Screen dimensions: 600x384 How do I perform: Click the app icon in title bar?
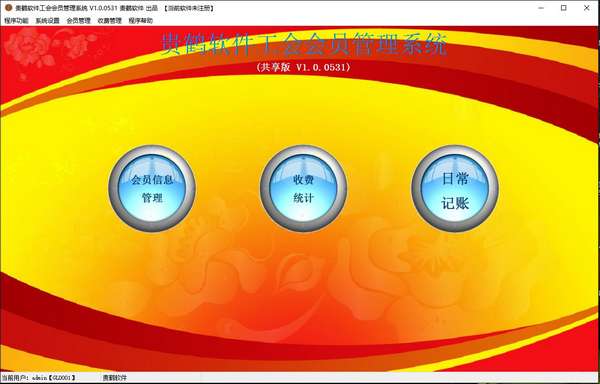[8, 8]
